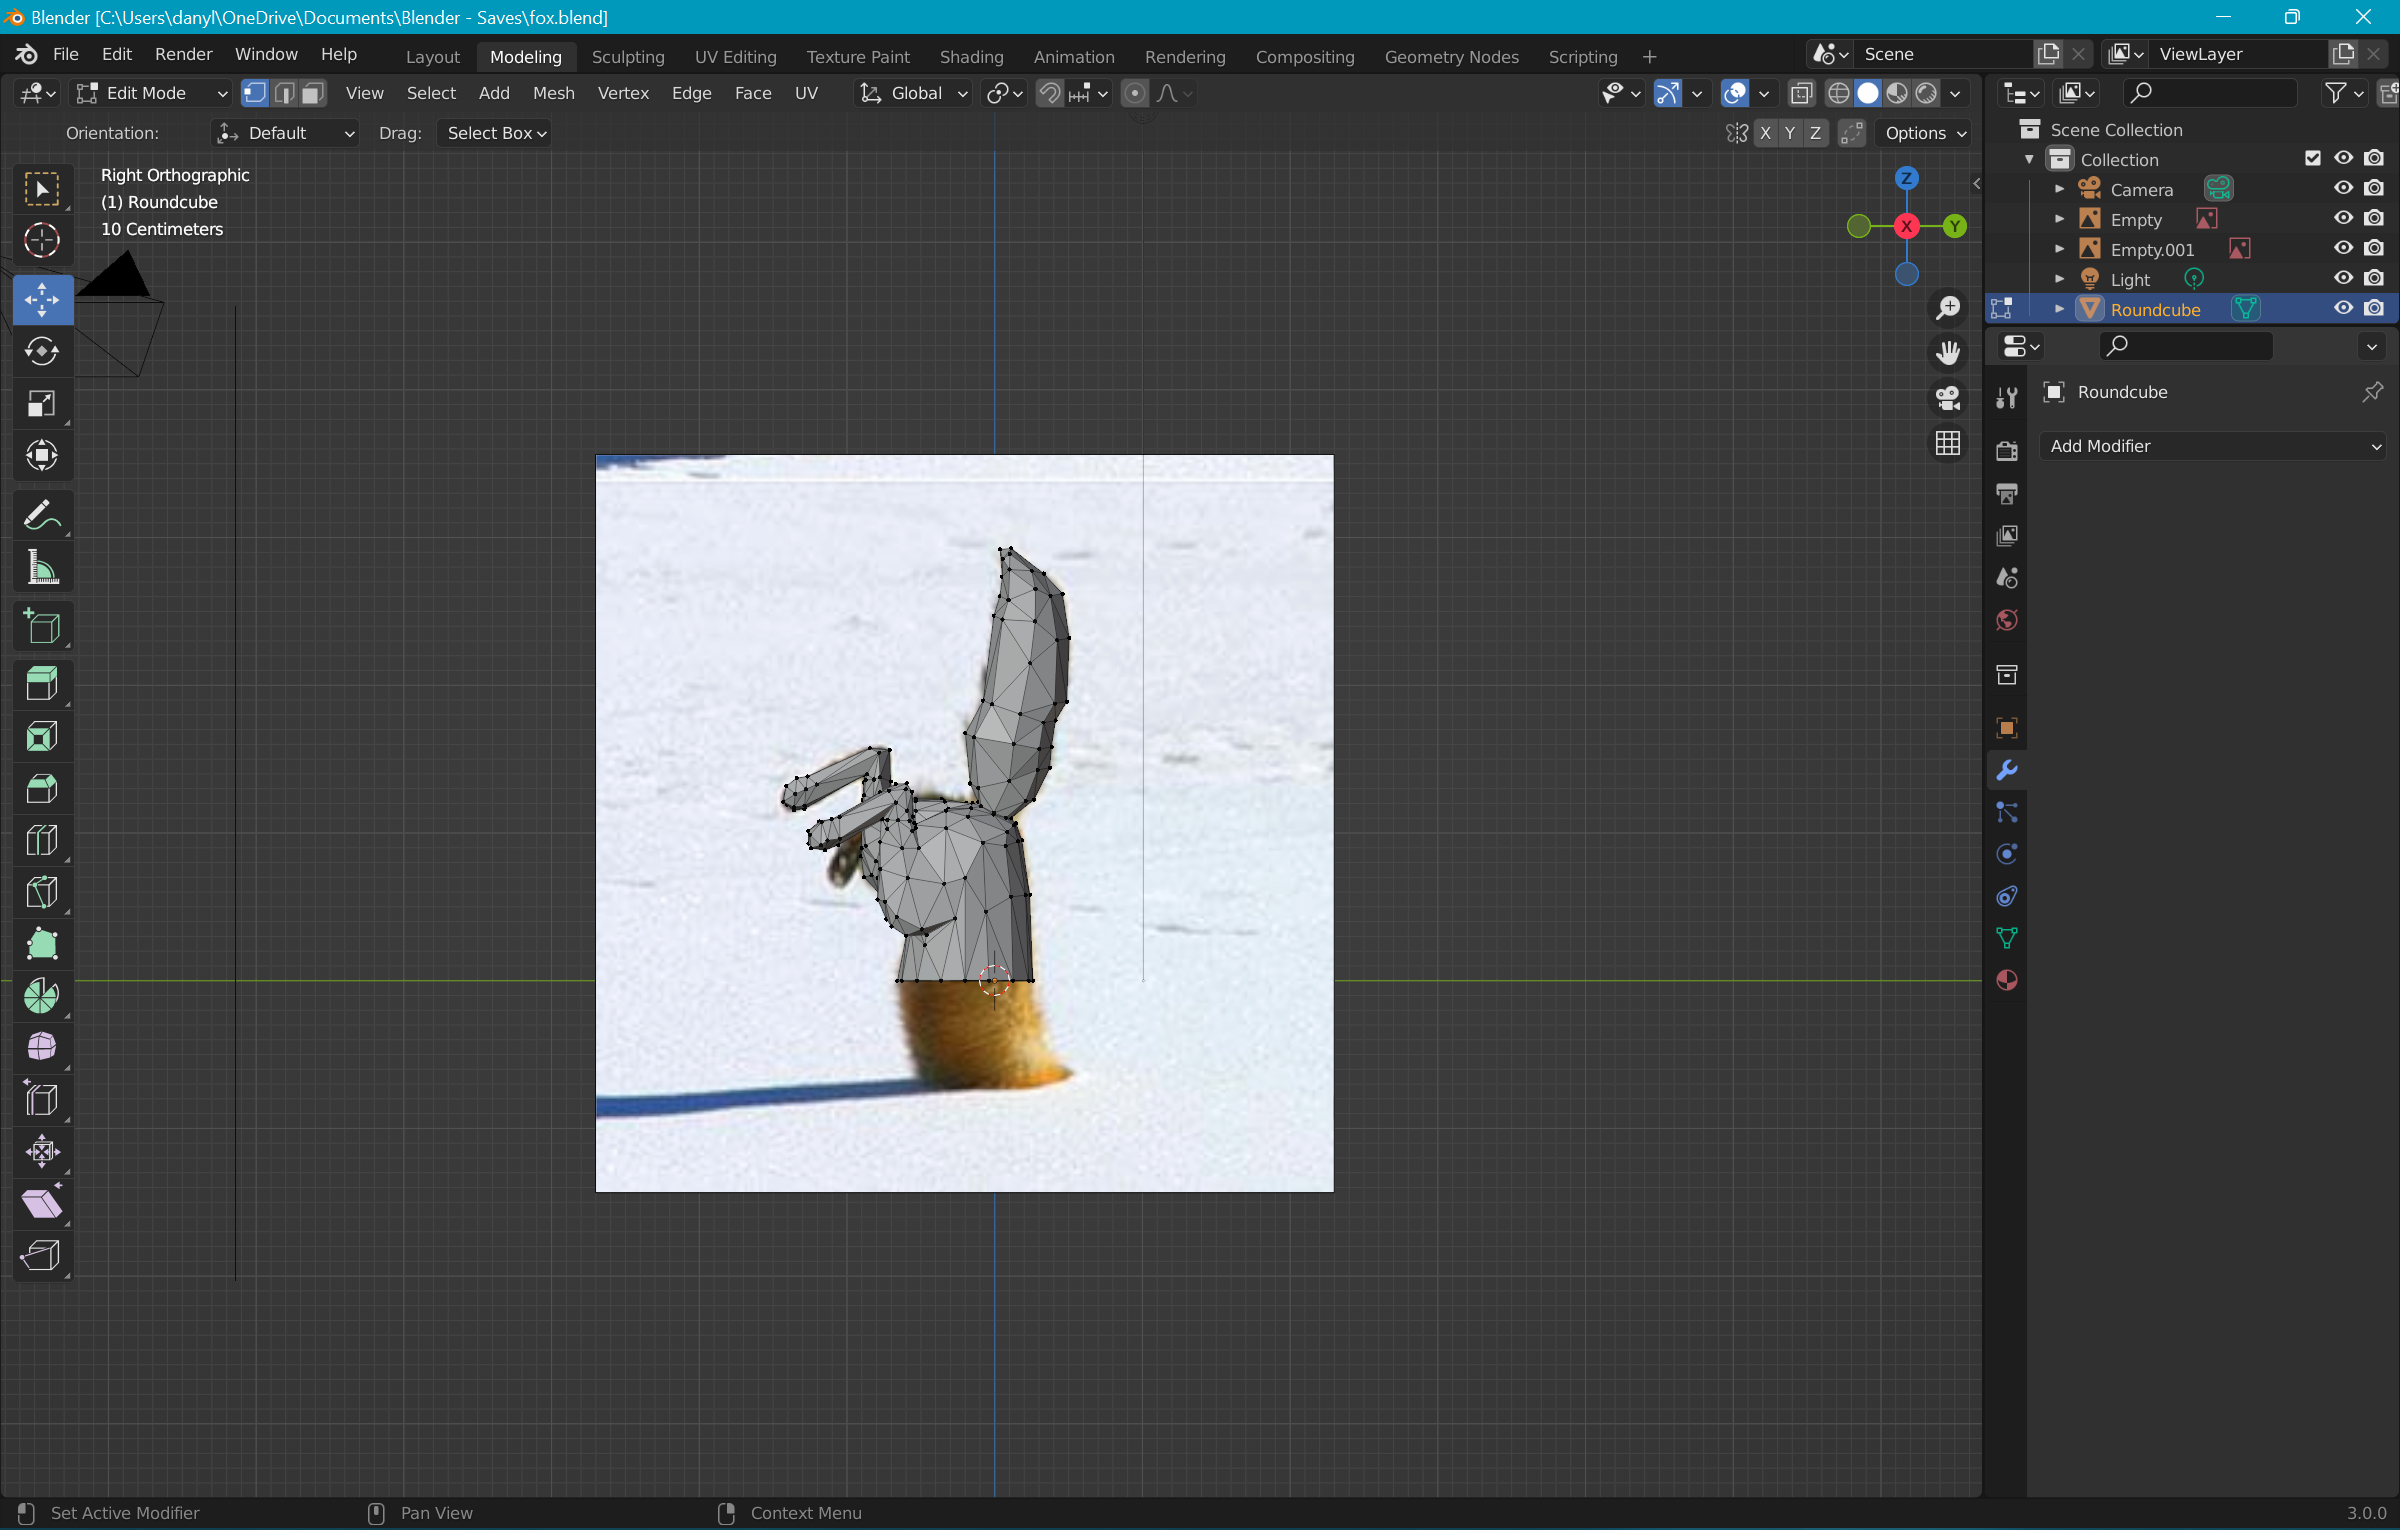Open Drag Select Box dropdown
2400x1530 pixels.
495,133
